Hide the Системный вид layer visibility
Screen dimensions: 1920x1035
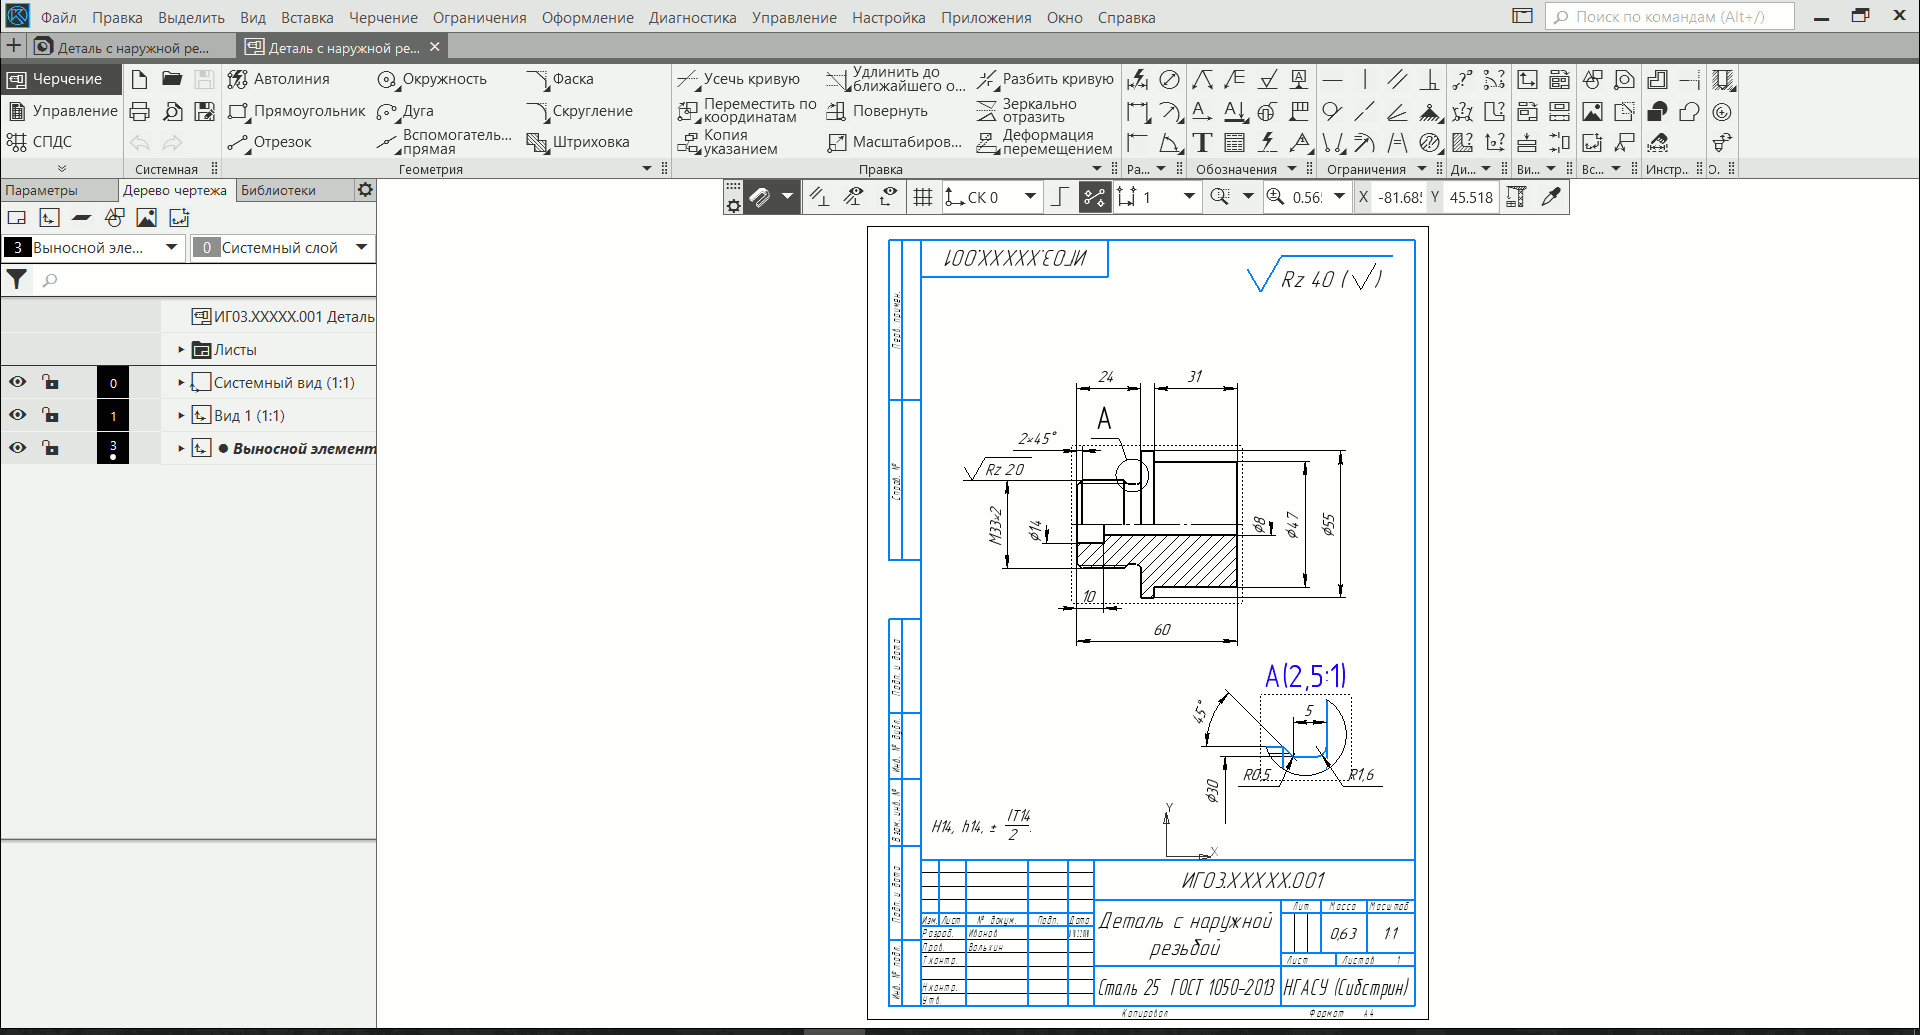point(18,382)
